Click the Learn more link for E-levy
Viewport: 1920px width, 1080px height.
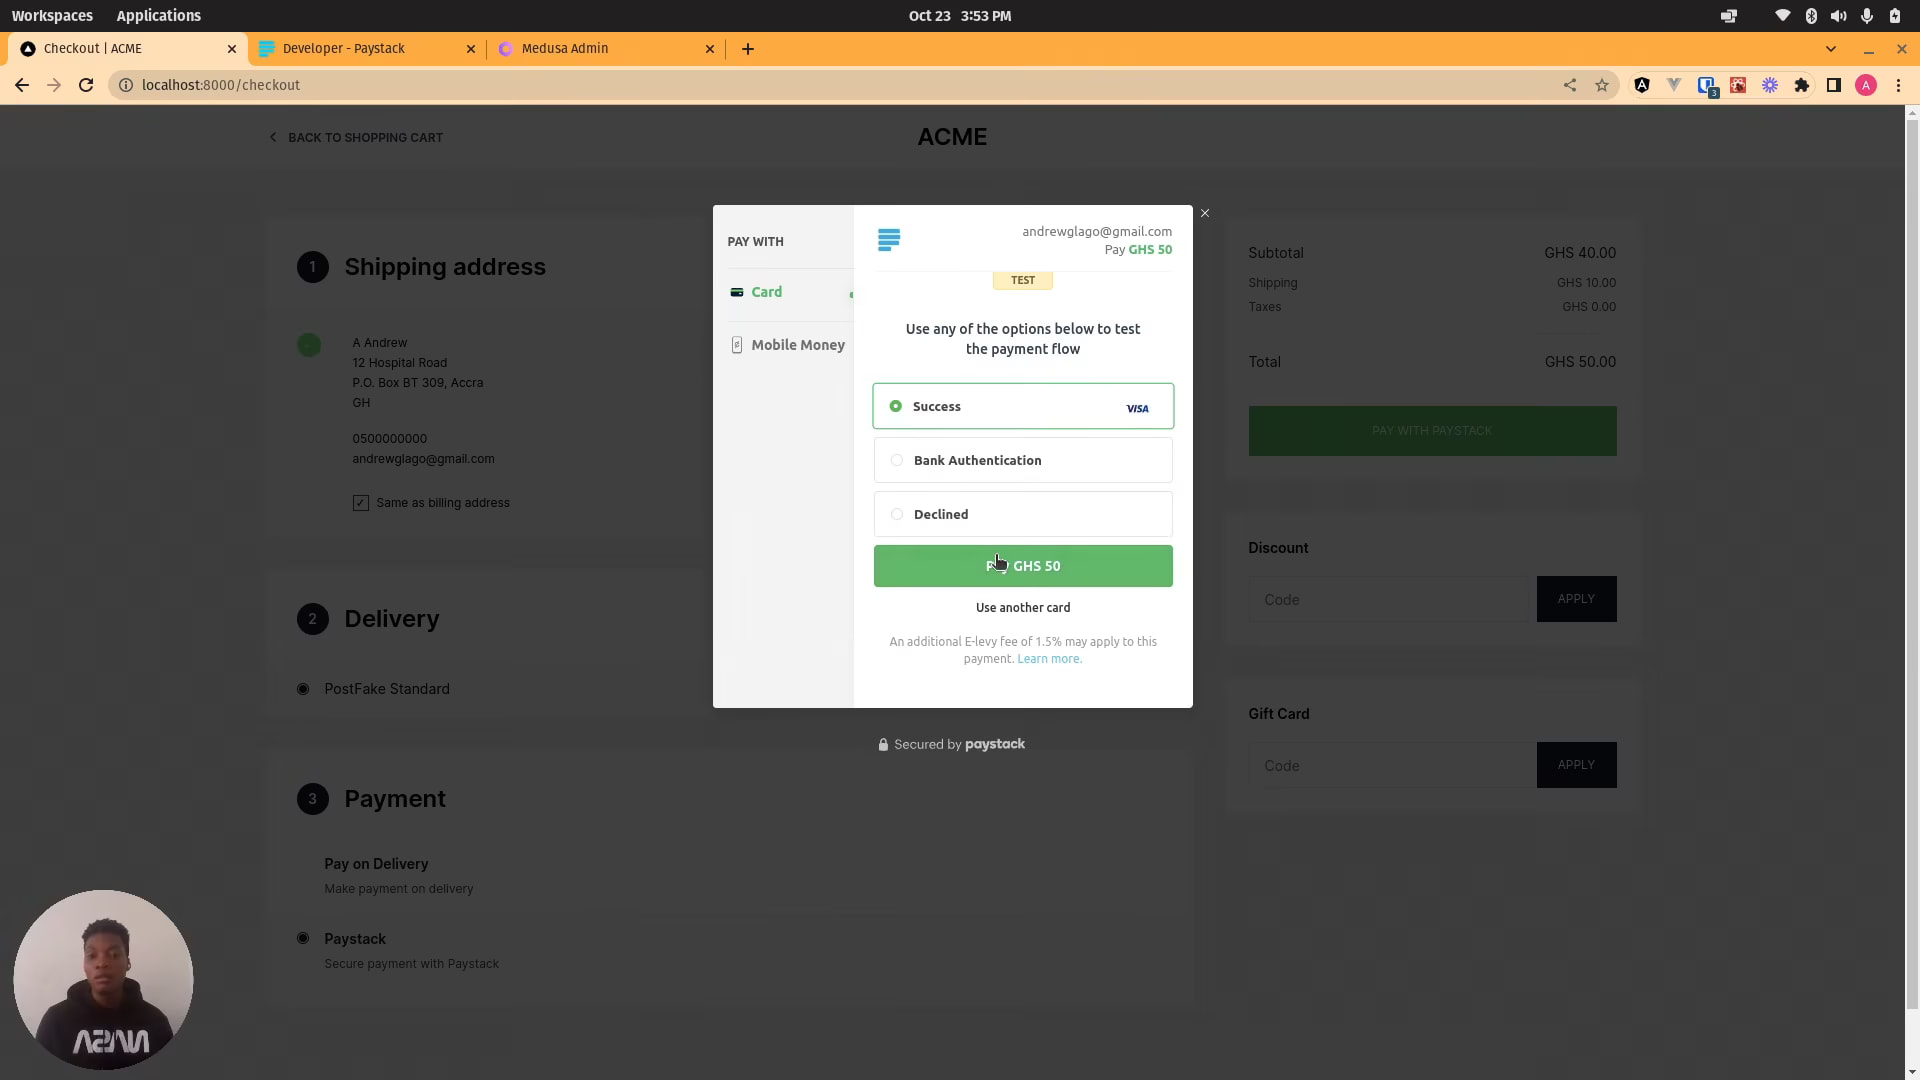[x=1050, y=658]
